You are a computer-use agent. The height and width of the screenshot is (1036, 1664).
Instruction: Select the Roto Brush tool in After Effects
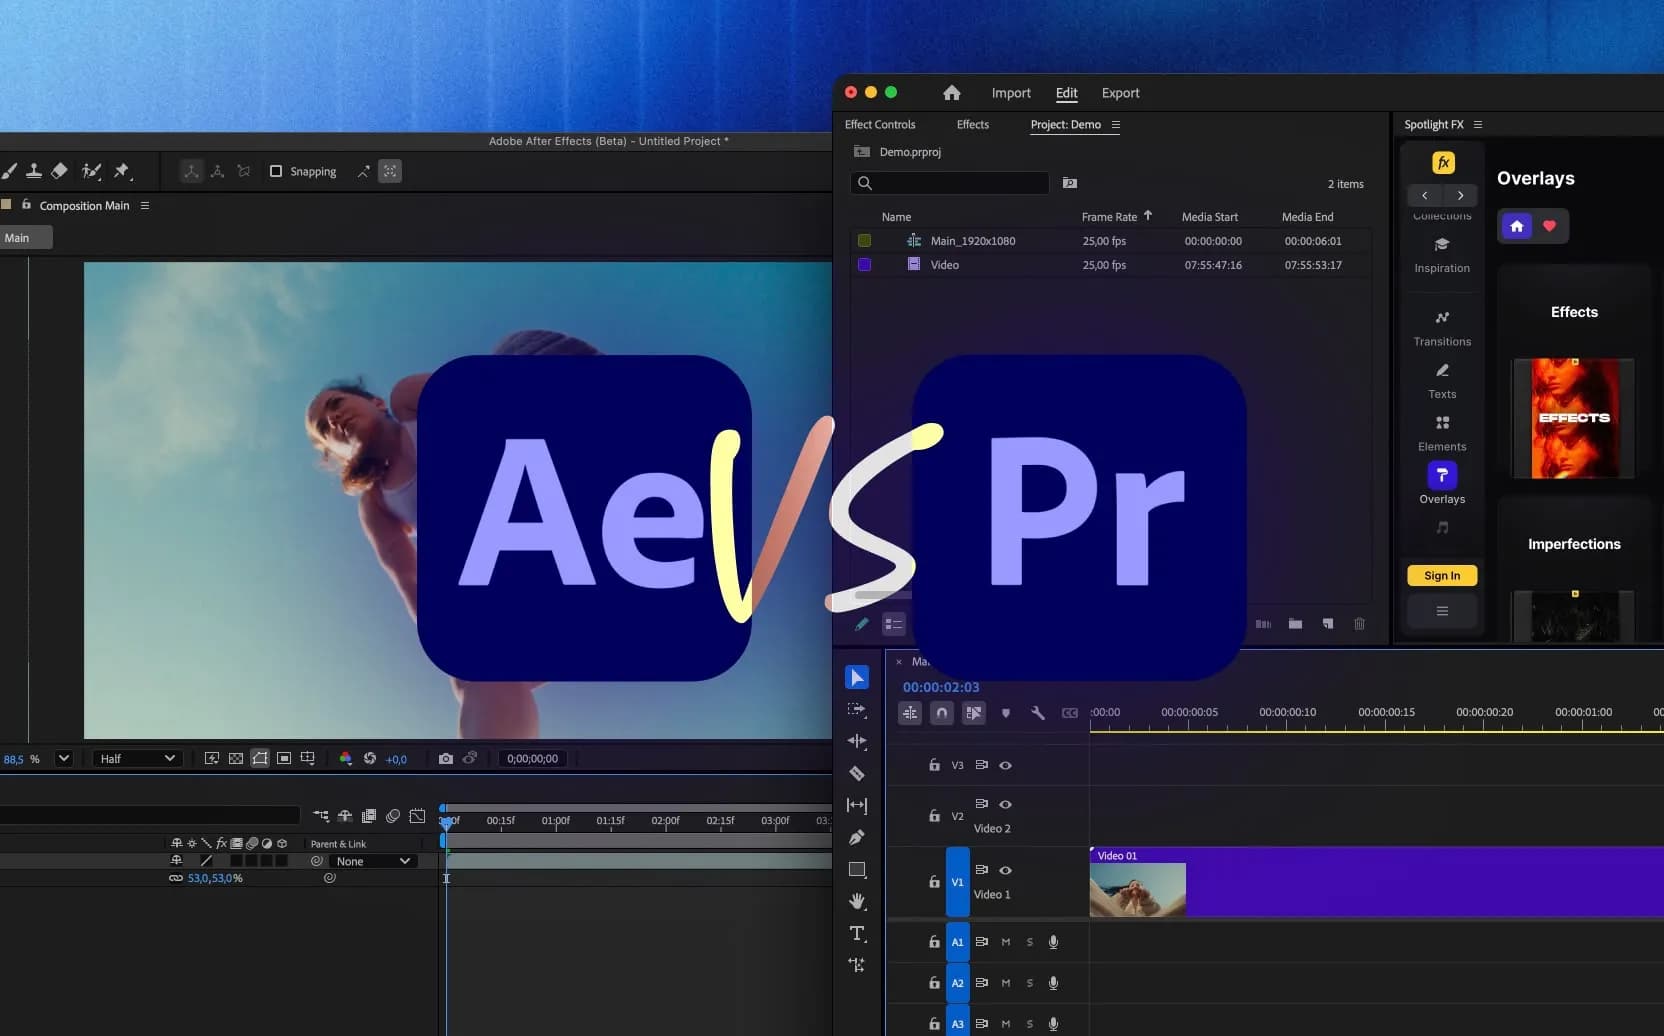pos(91,171)
